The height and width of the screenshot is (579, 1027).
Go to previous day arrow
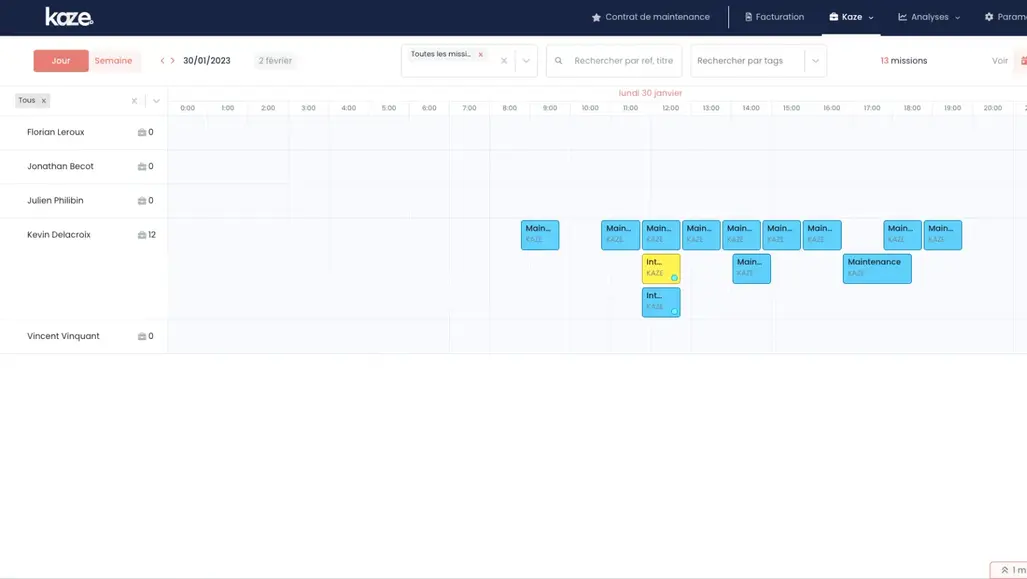click(x=162, y=60)
